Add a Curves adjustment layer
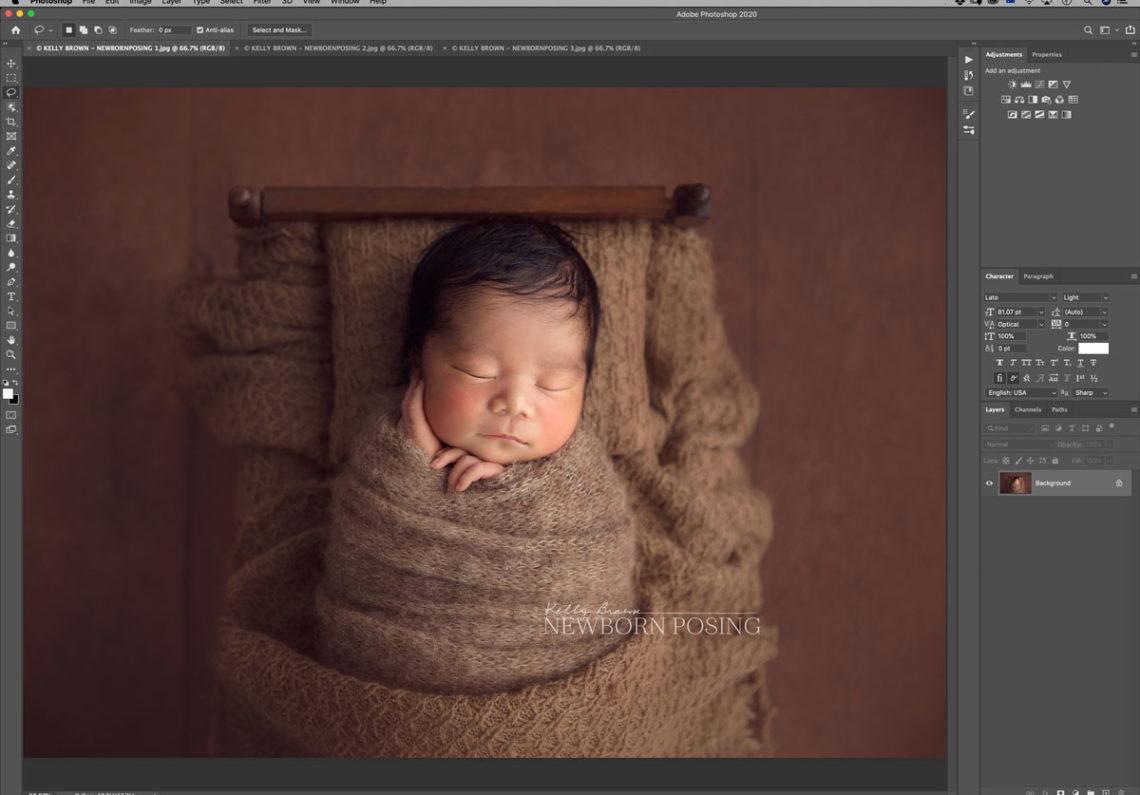 [x=1040, y=84]
